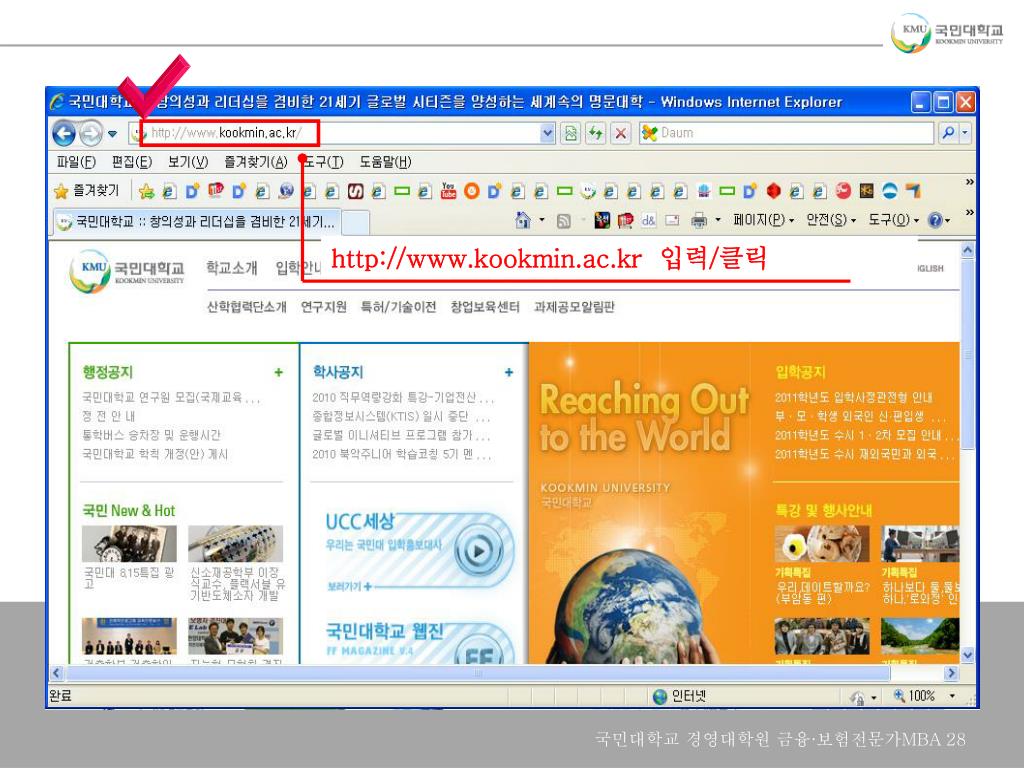Click the vertical scrollbar down arrow
This screenshot has width=1024, height=768.
(968, 655)
